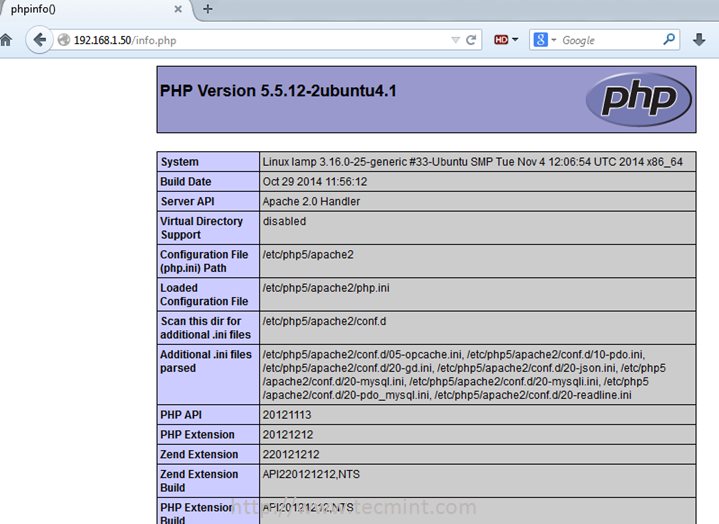Click the PHP API label
The image size is (719, 524).
point(208,415)
